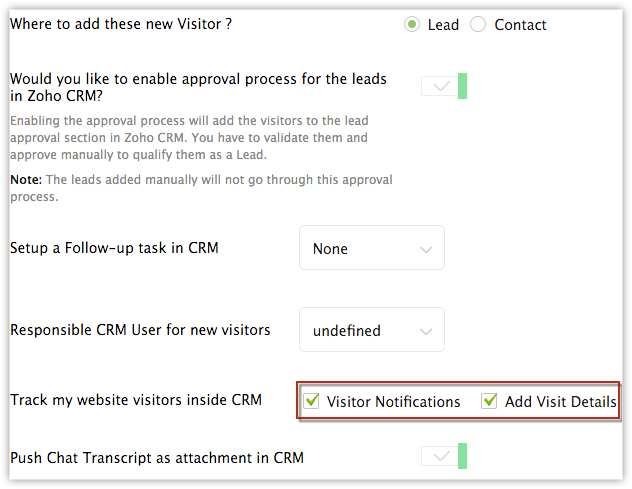The image size is (632, 489).
Task: Click the "Lead" option label
Action: 443,25
